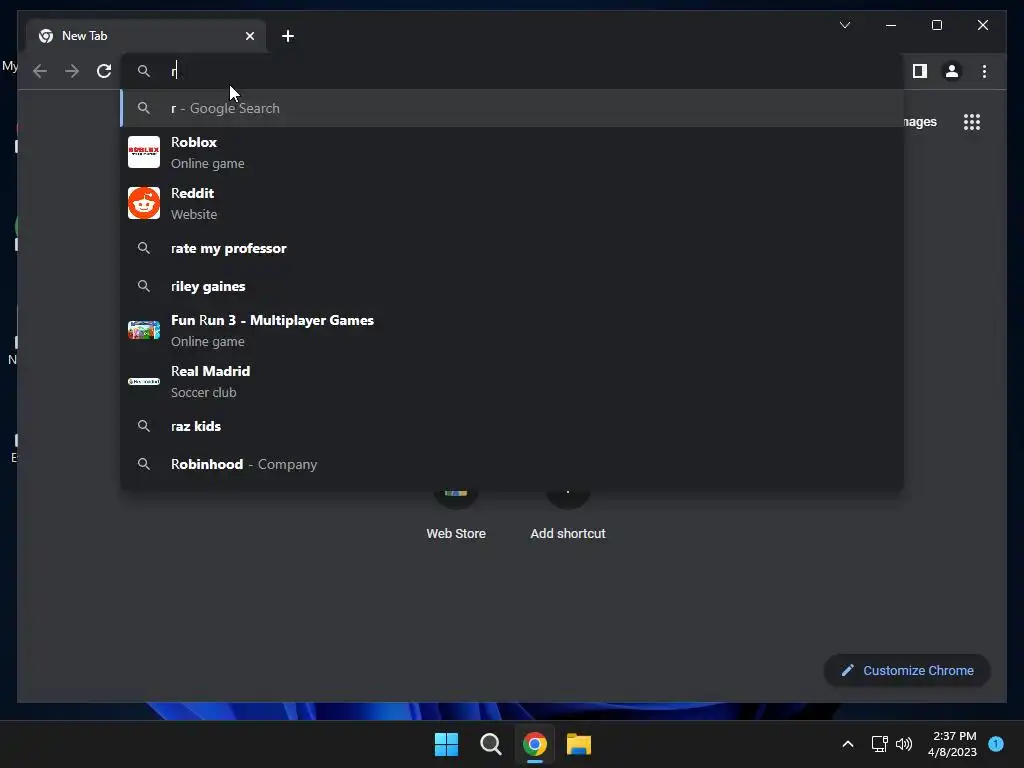Select the 'r - Google Search' suggestion
1024x768 pixels.
tap(513, 108)
